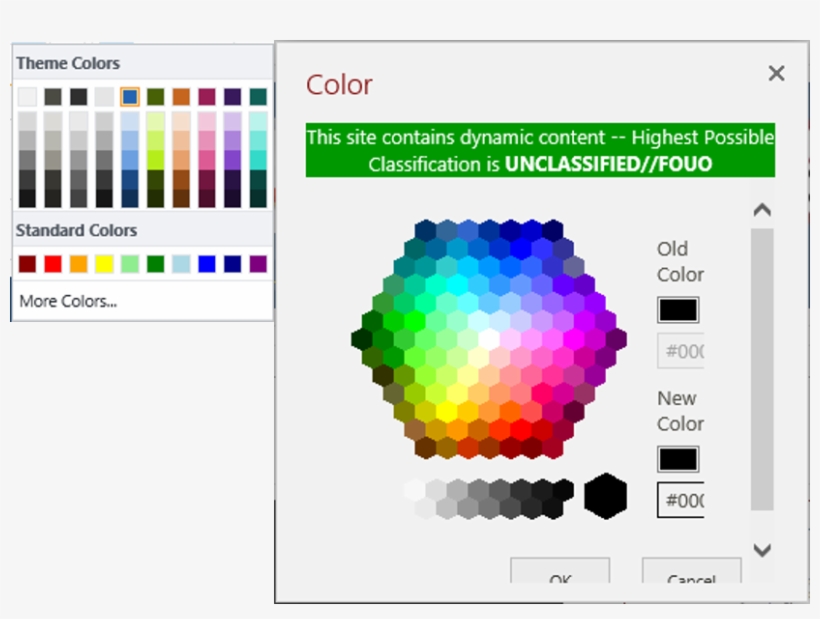Select the white theme color swatch

[x=27, y=97]
